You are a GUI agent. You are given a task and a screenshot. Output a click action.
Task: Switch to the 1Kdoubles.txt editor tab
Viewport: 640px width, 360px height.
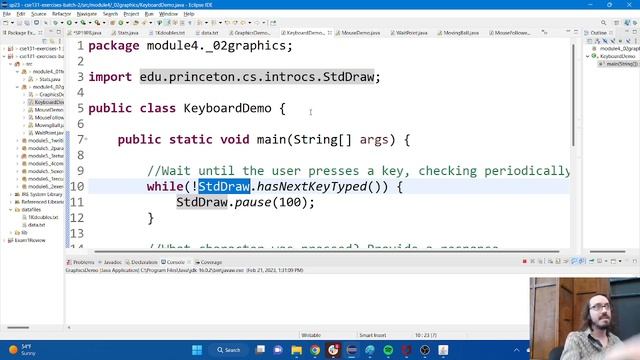tap(167, 33)
